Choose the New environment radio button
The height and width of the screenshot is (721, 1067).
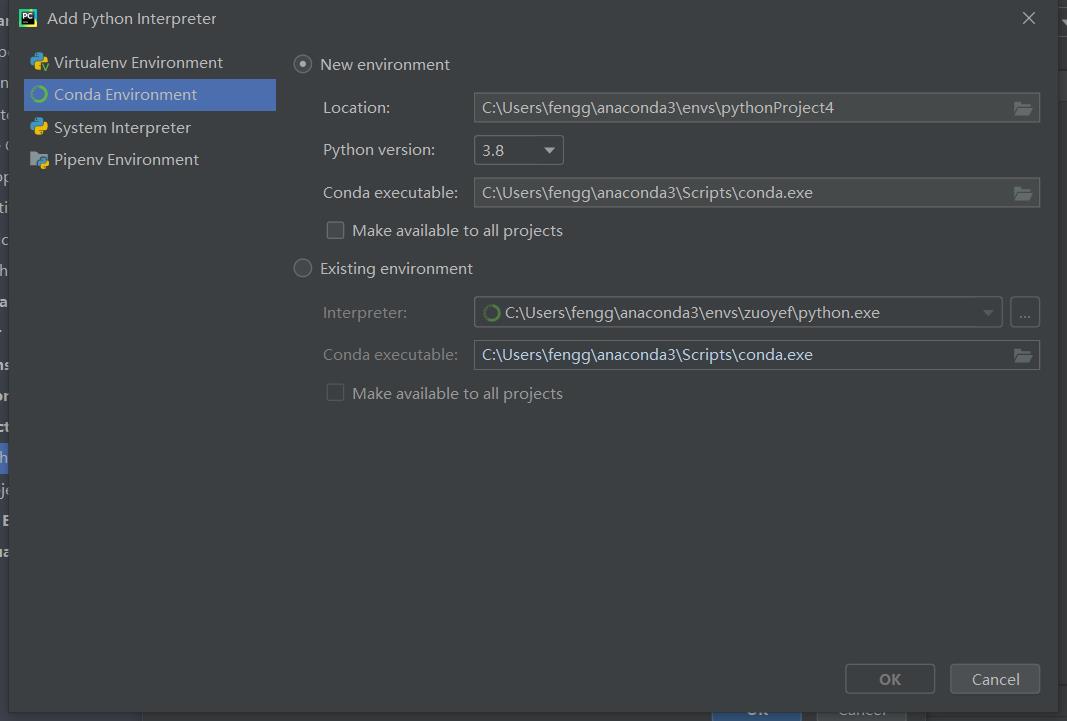tap(303, 65)
